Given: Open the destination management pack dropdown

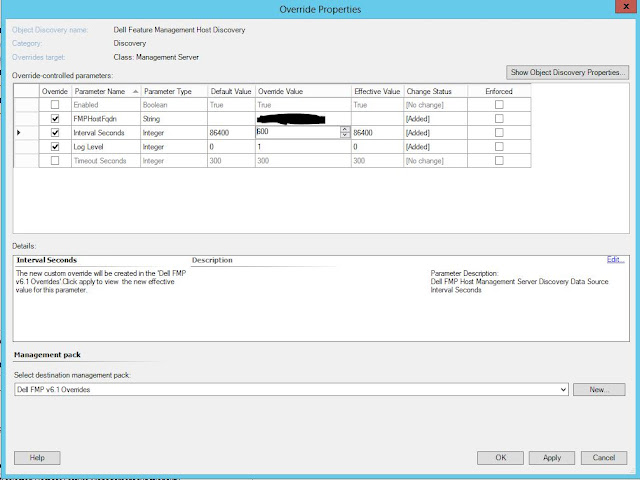Looking at the screenshot, I should click(x=563, y=389).
